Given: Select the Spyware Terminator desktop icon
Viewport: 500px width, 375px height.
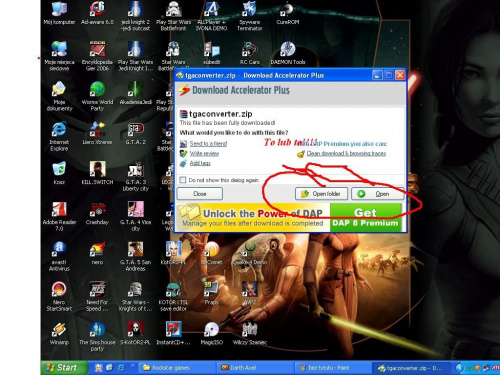Looking at the screenshot, I should 250,16.
